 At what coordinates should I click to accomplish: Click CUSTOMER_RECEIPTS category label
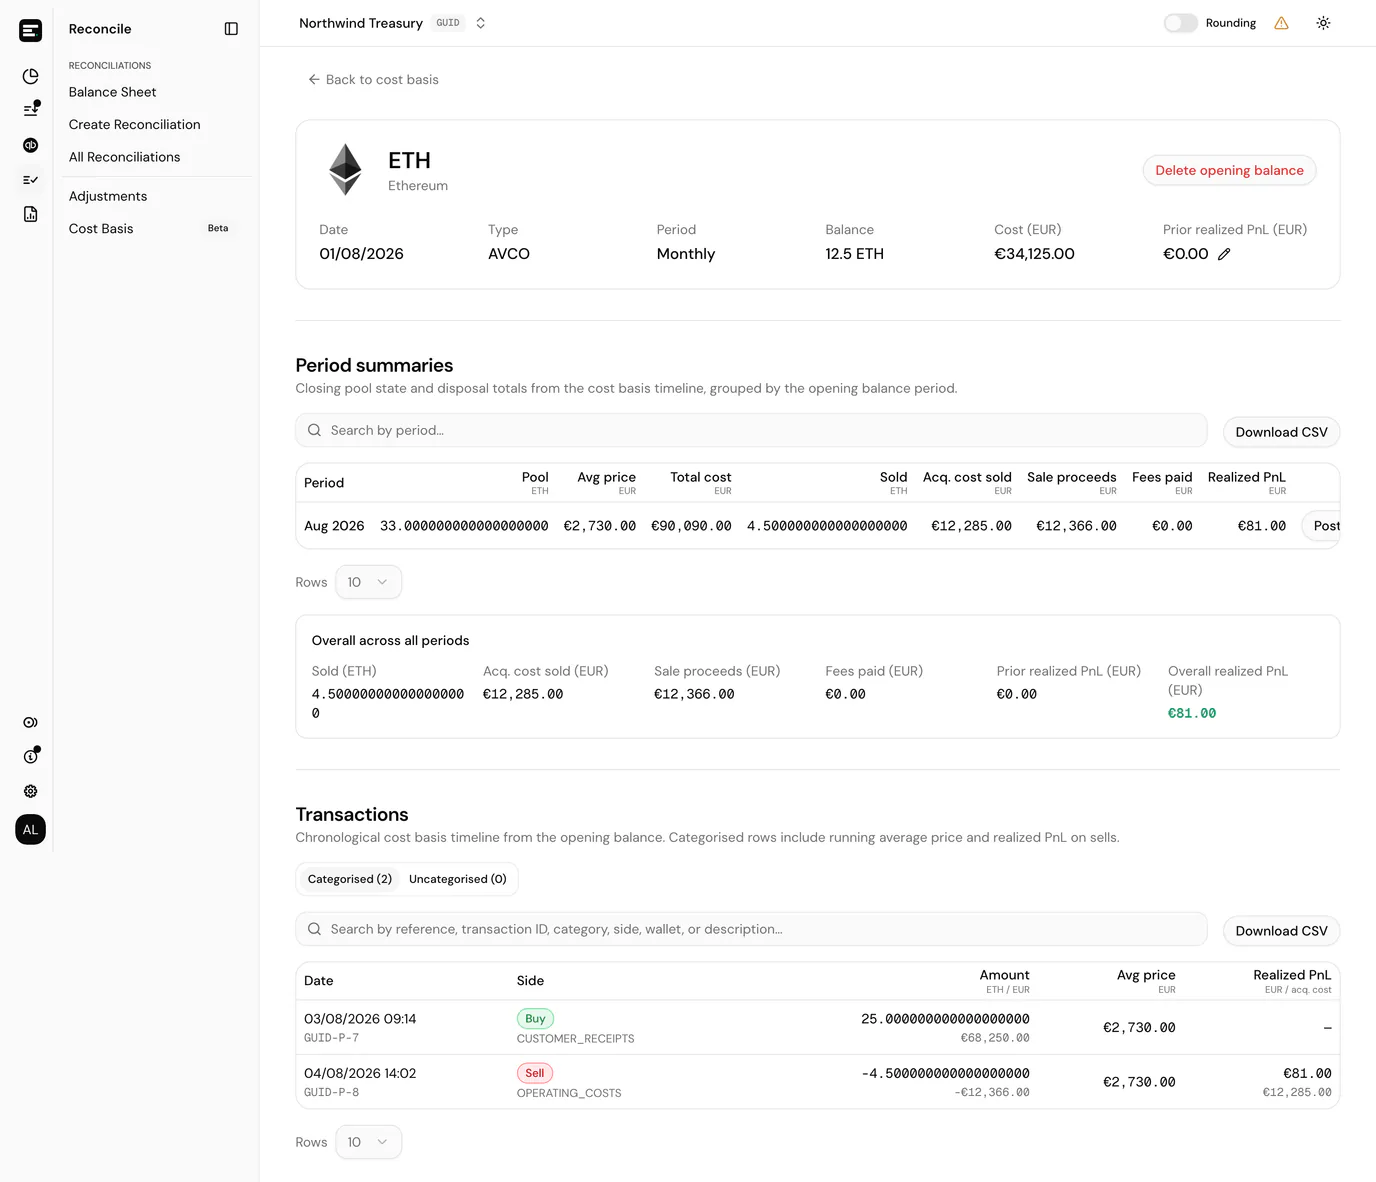[x=575, y=1039]
